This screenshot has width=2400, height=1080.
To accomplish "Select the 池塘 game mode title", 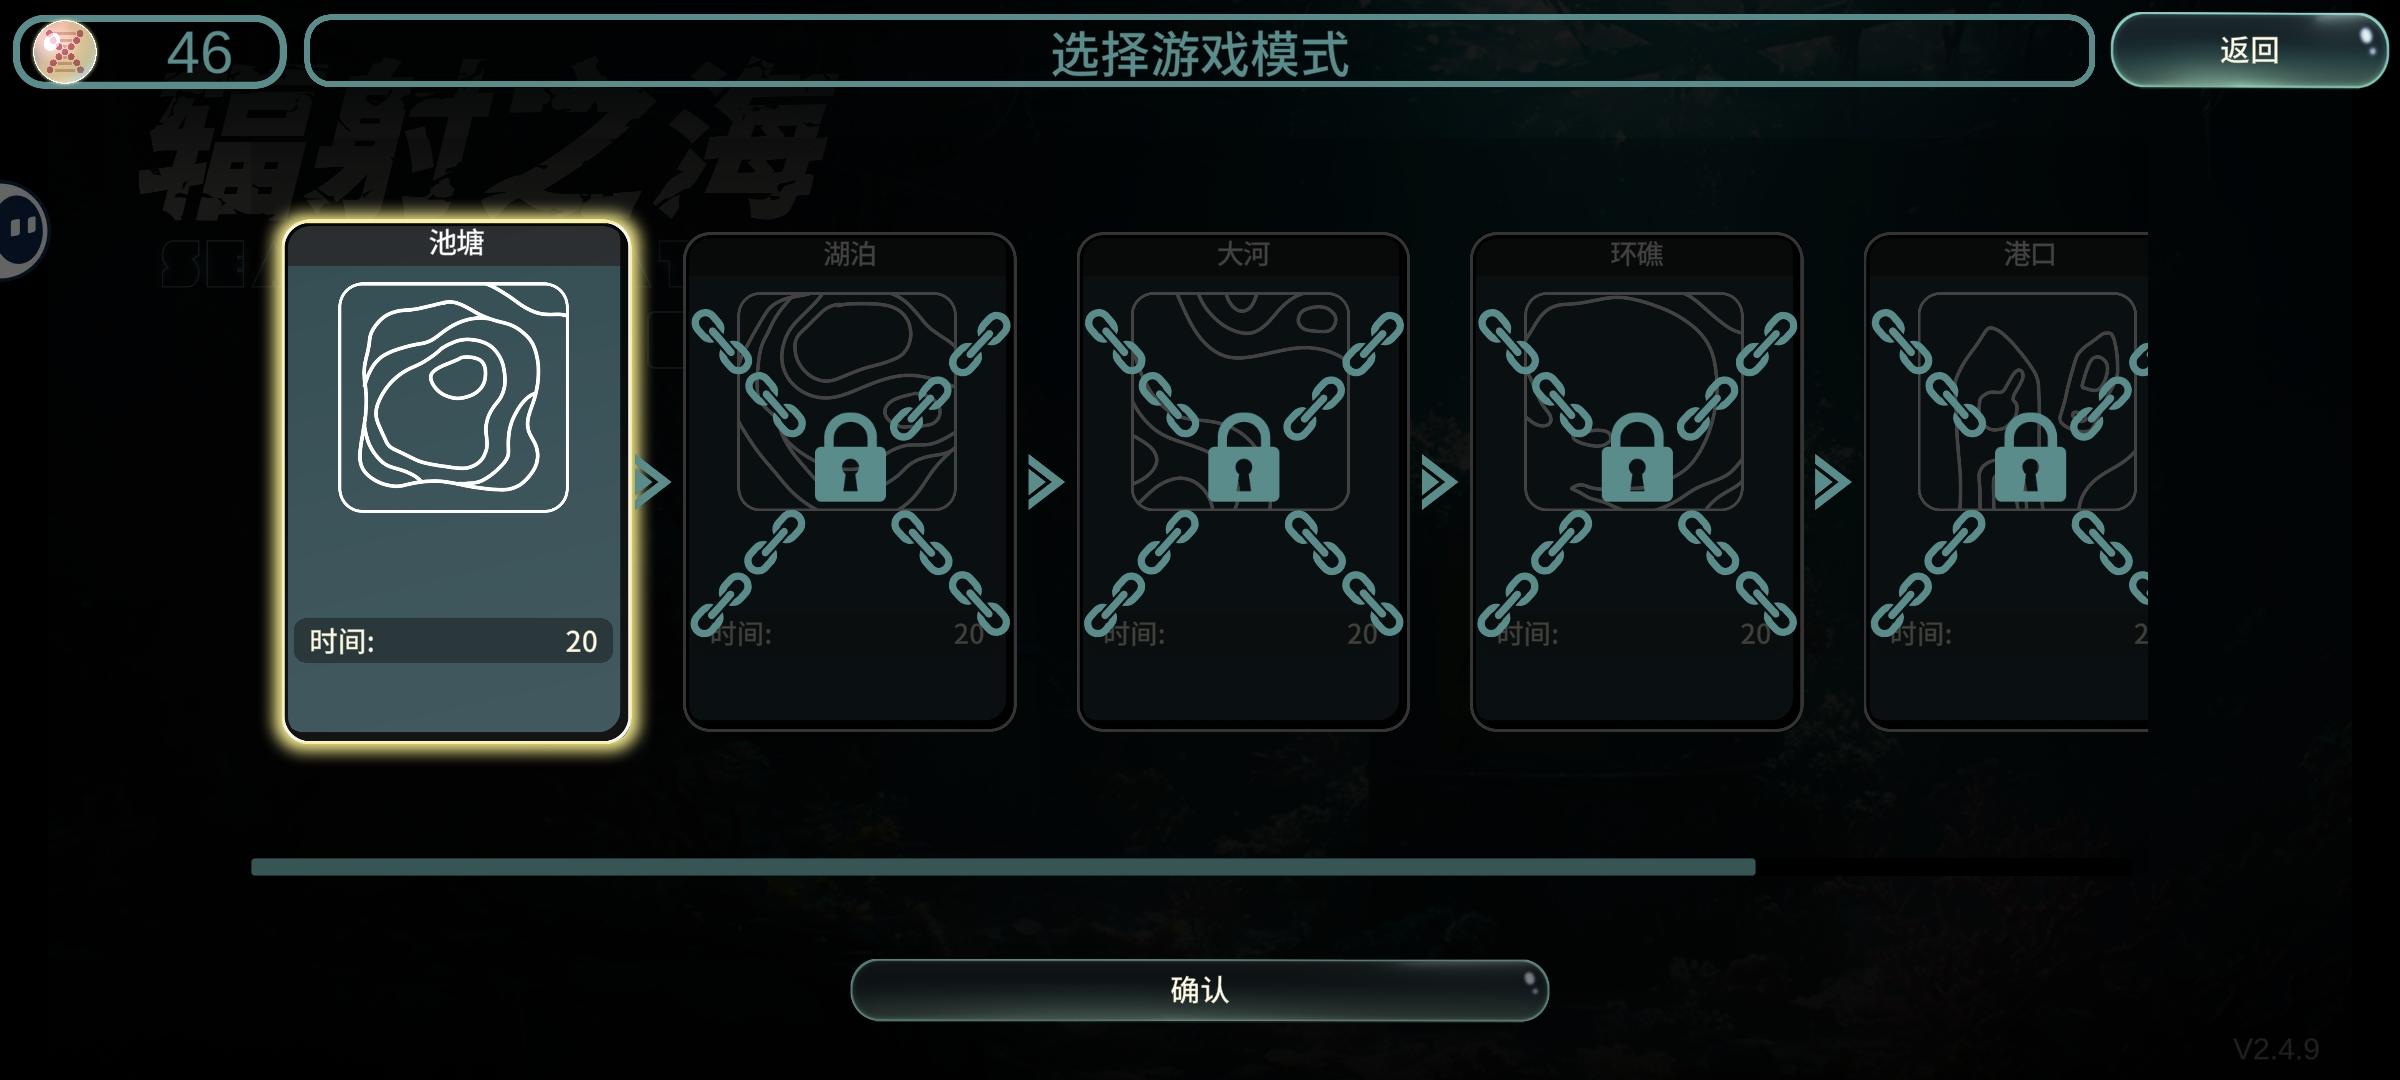I will (457, 242).
